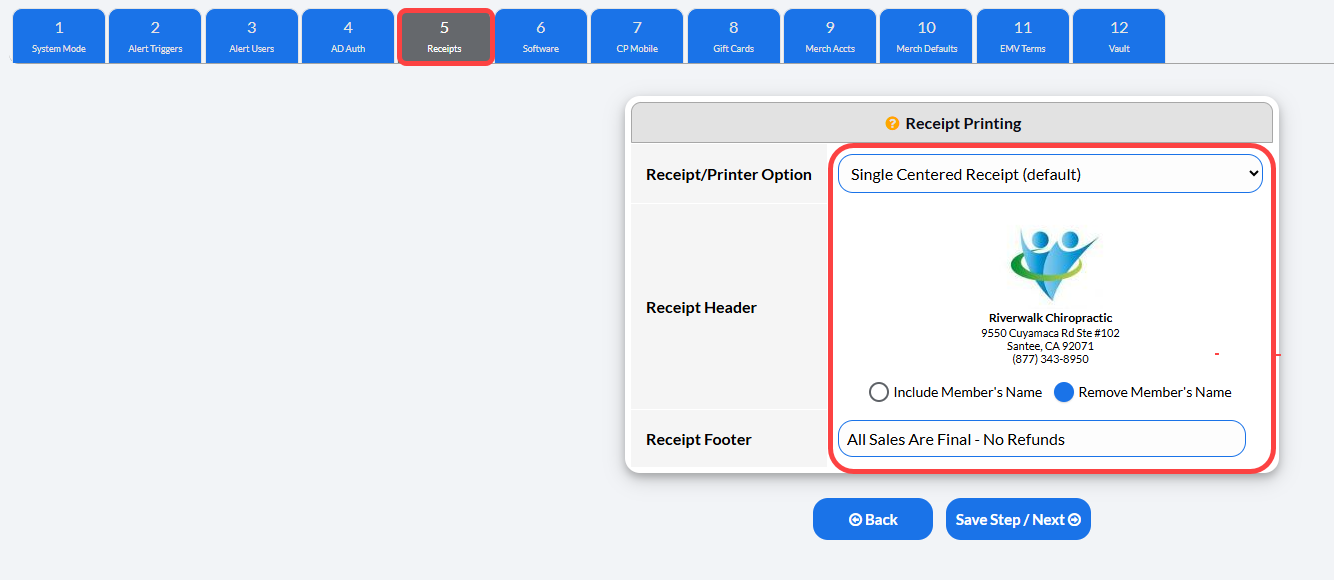Select Include Member's Name radio button

click(x=879, y=392)
